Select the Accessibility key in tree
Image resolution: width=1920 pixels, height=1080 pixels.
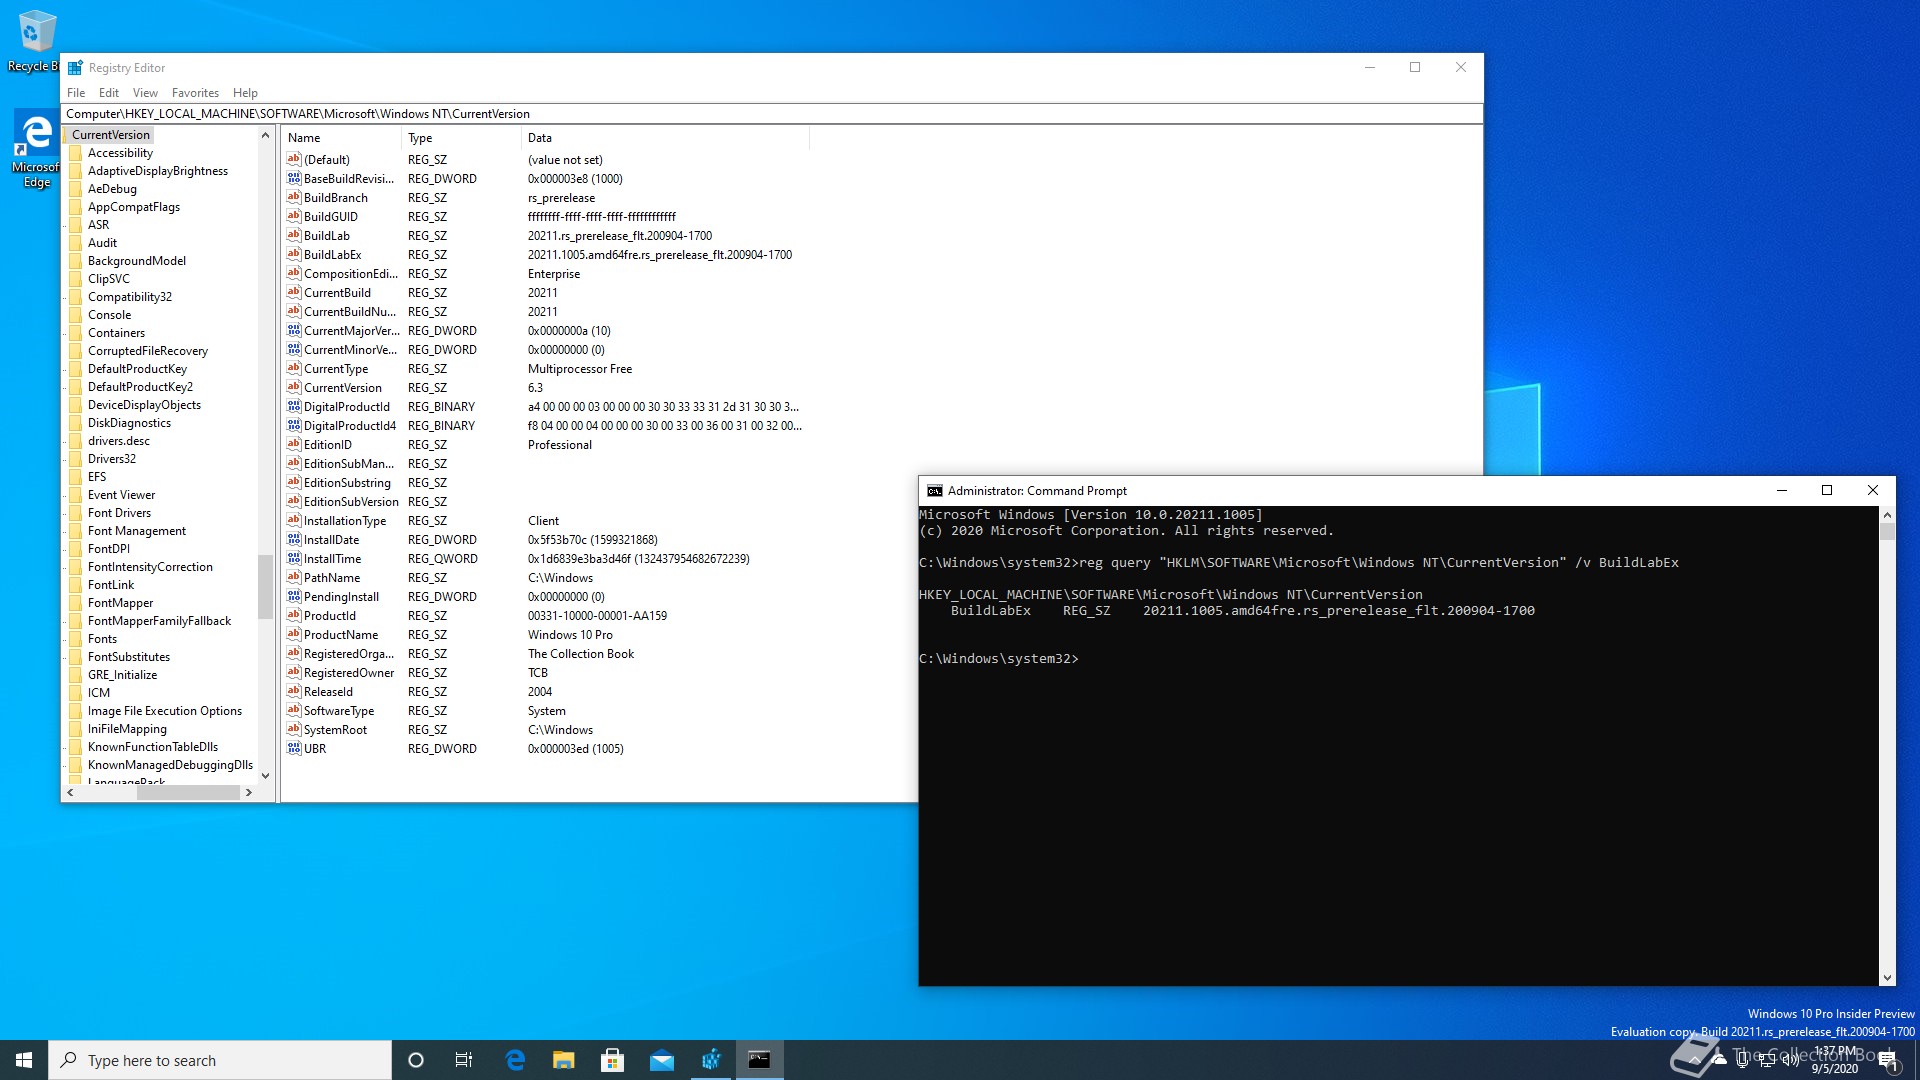[120, 153]
